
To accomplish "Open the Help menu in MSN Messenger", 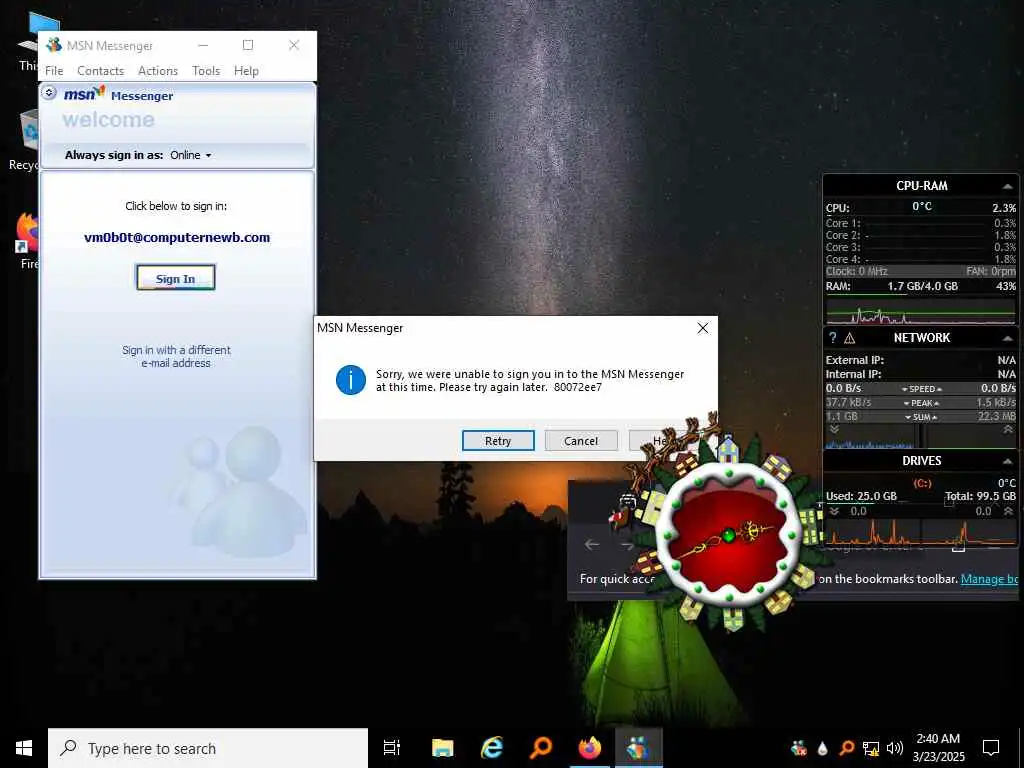I will pos(246,71).
